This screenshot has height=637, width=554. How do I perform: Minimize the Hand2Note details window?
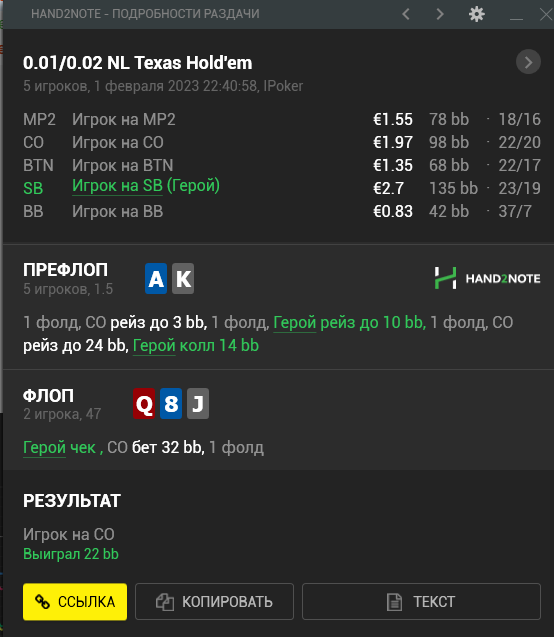point(516,16)
